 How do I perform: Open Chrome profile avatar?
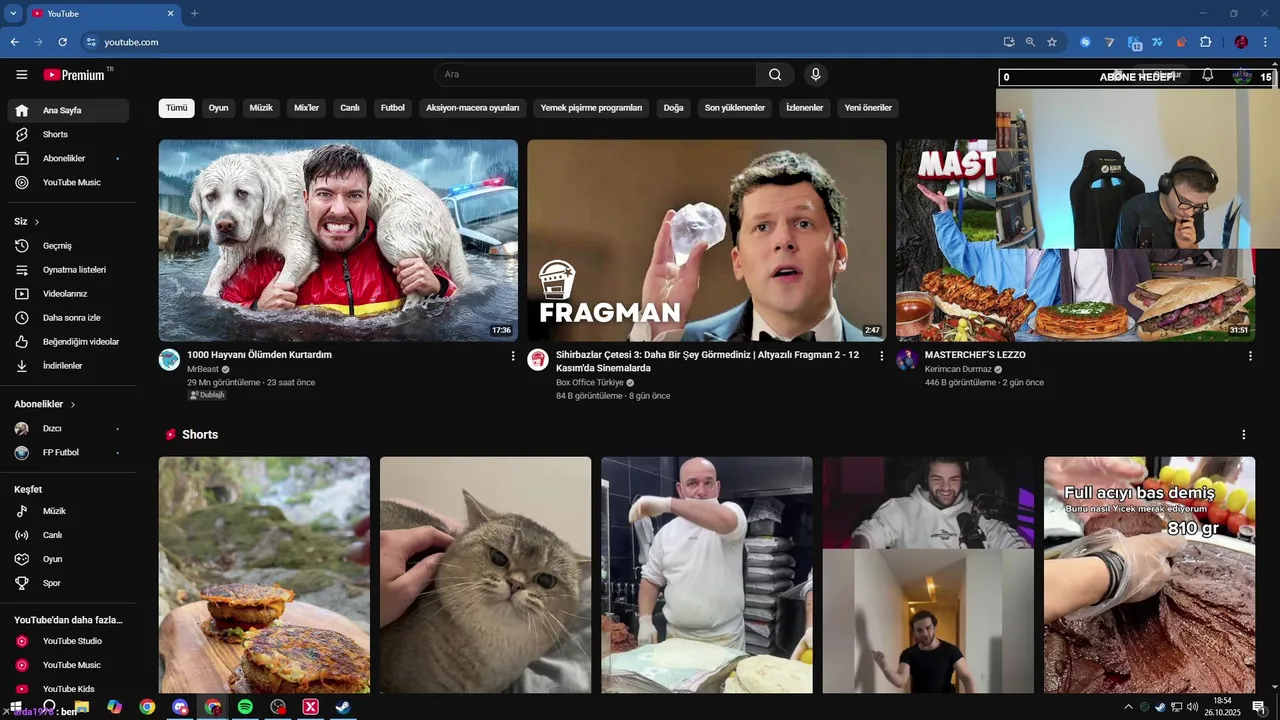click(x=1241, y=42)
